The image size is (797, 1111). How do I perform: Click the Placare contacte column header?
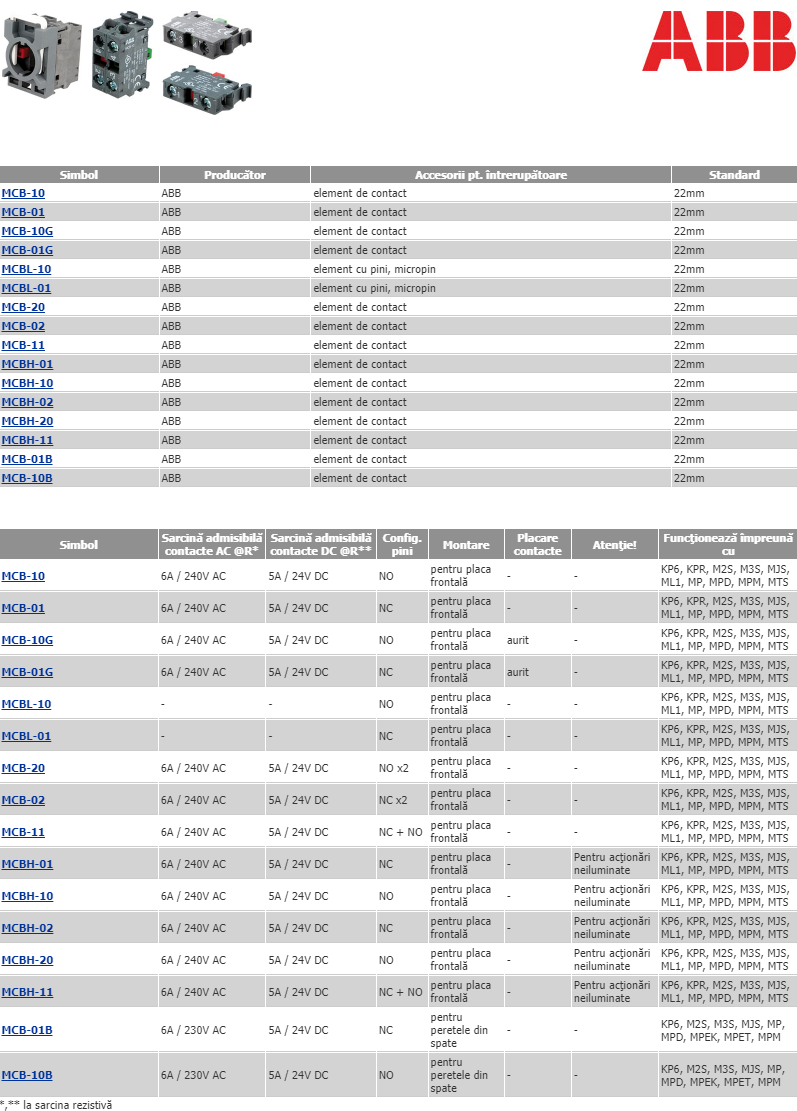coord(538,544)
